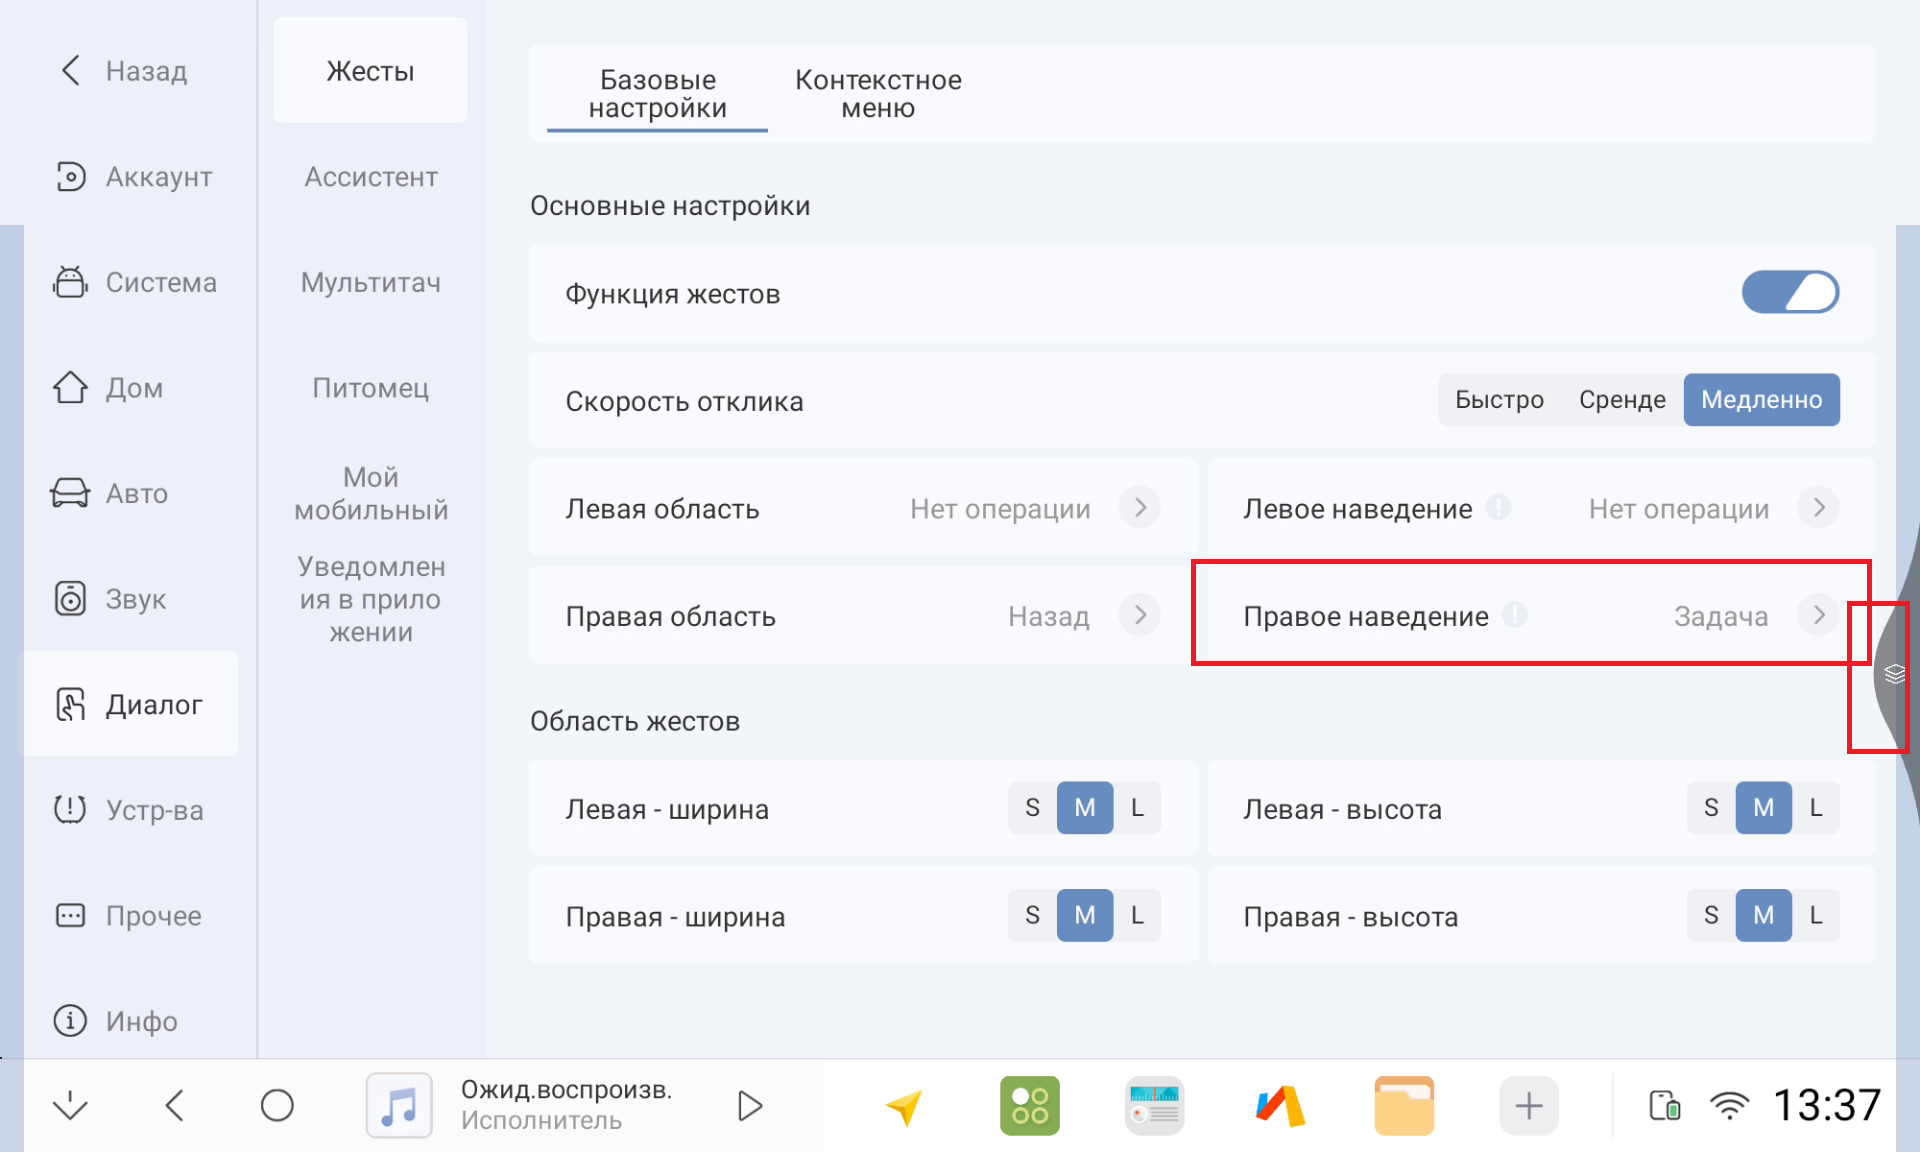Open Уведомления в приложении submenu item
The image size is (1920, 1152).
click(x=370, y=599)
